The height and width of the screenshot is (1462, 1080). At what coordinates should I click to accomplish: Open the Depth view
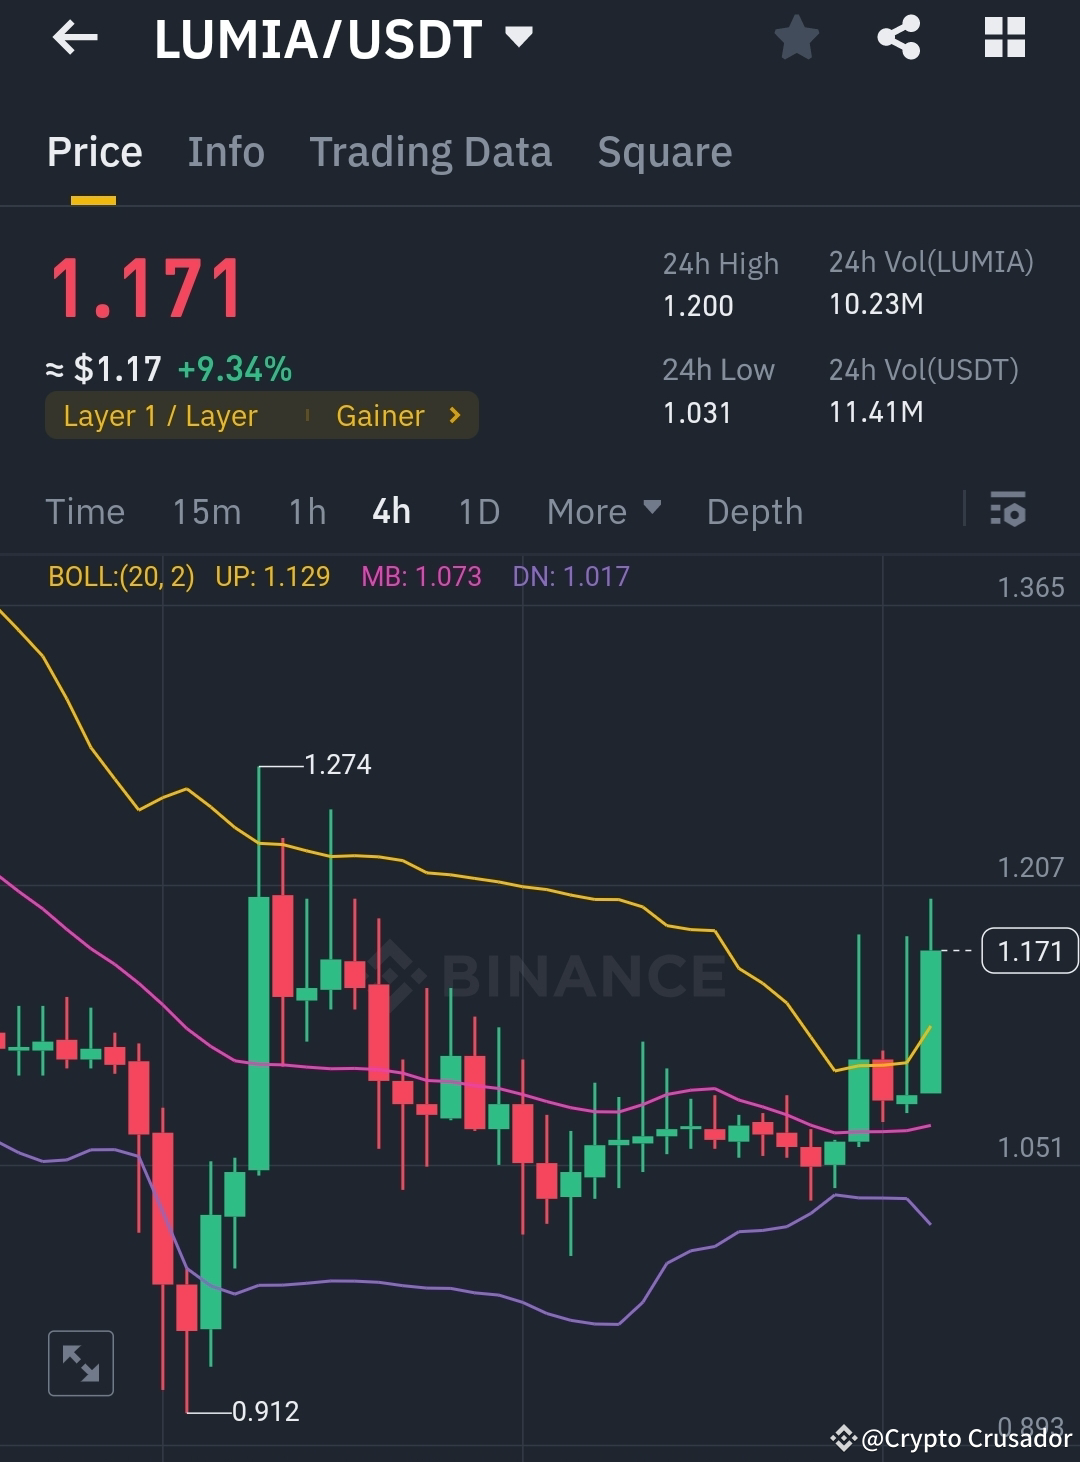pos(754,511)
